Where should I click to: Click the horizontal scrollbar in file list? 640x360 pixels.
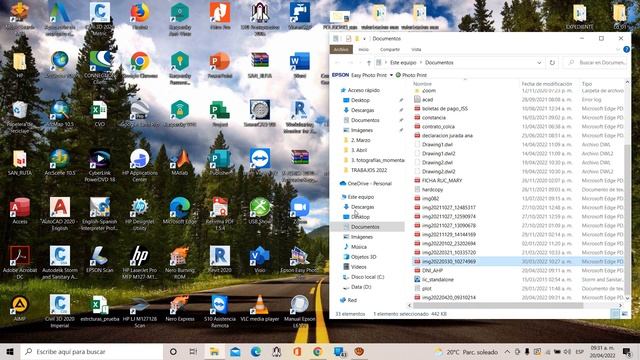[x=498, y=305]
